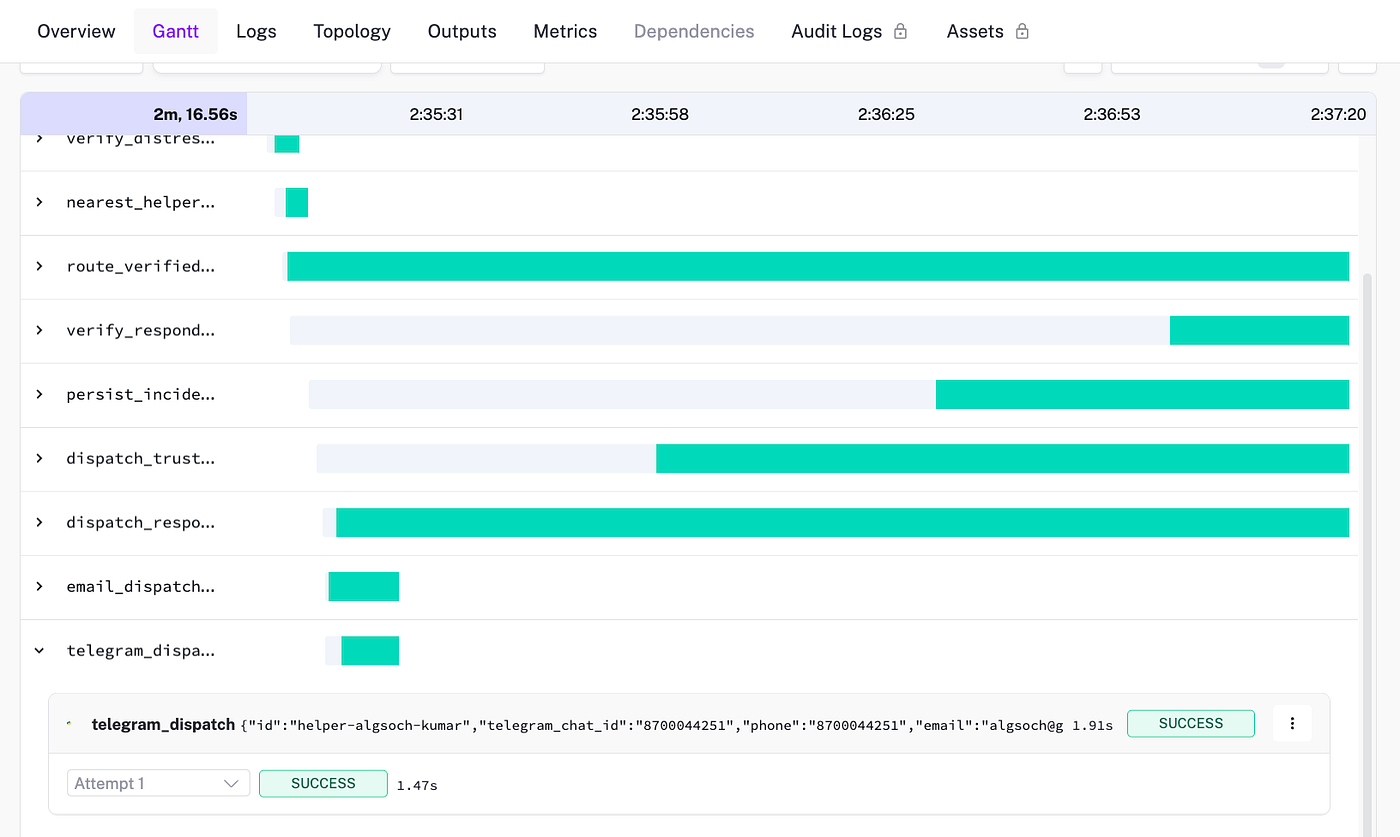This screenshot has width=1400, height=837.
Task: Click the dispatch_respo green Gantt bar
Action: [x=842, y=522]
